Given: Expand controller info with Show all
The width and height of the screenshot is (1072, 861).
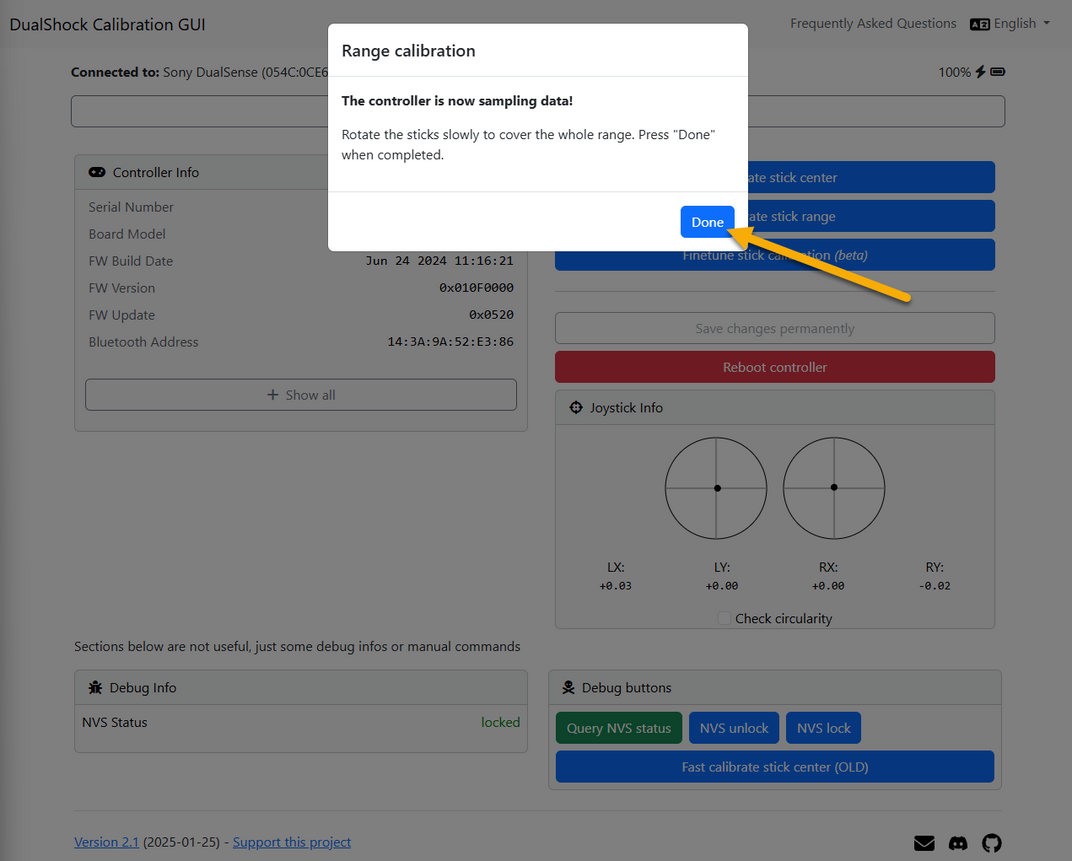Looking at the screenshot, I should (x=301, y=395).
